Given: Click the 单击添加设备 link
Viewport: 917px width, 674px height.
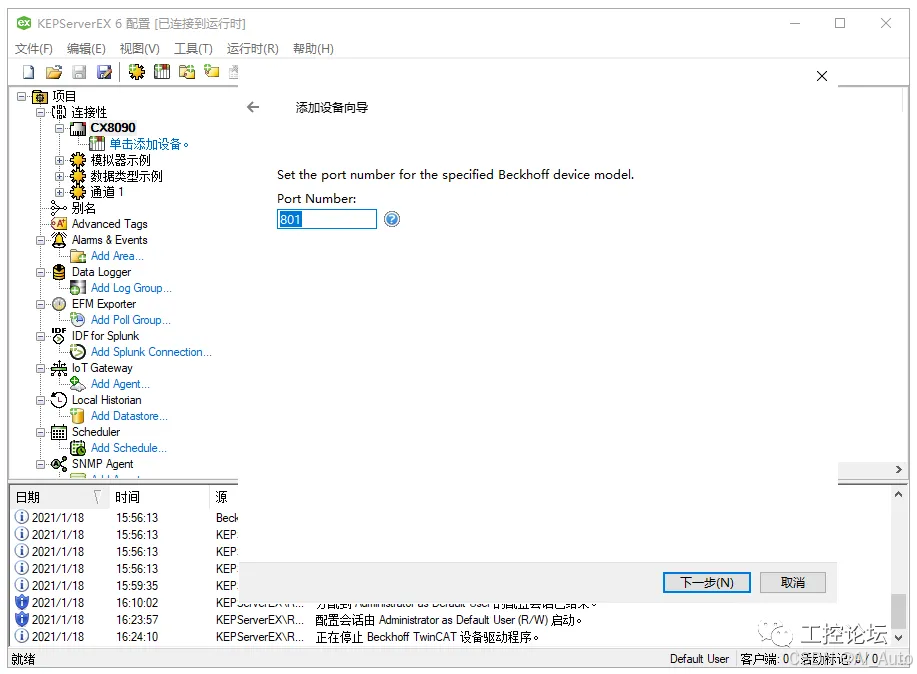Looking at the screenshot, I should [x=149, y=144].
